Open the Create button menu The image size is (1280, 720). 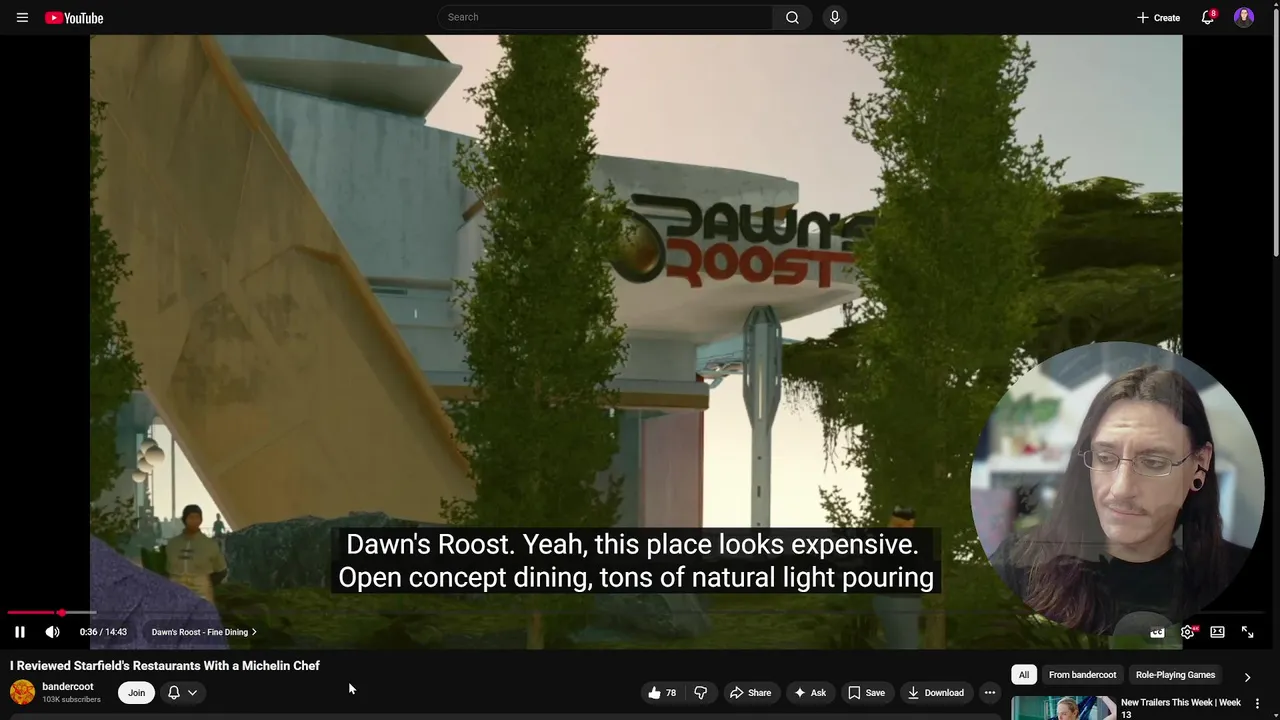(1158, 18)
